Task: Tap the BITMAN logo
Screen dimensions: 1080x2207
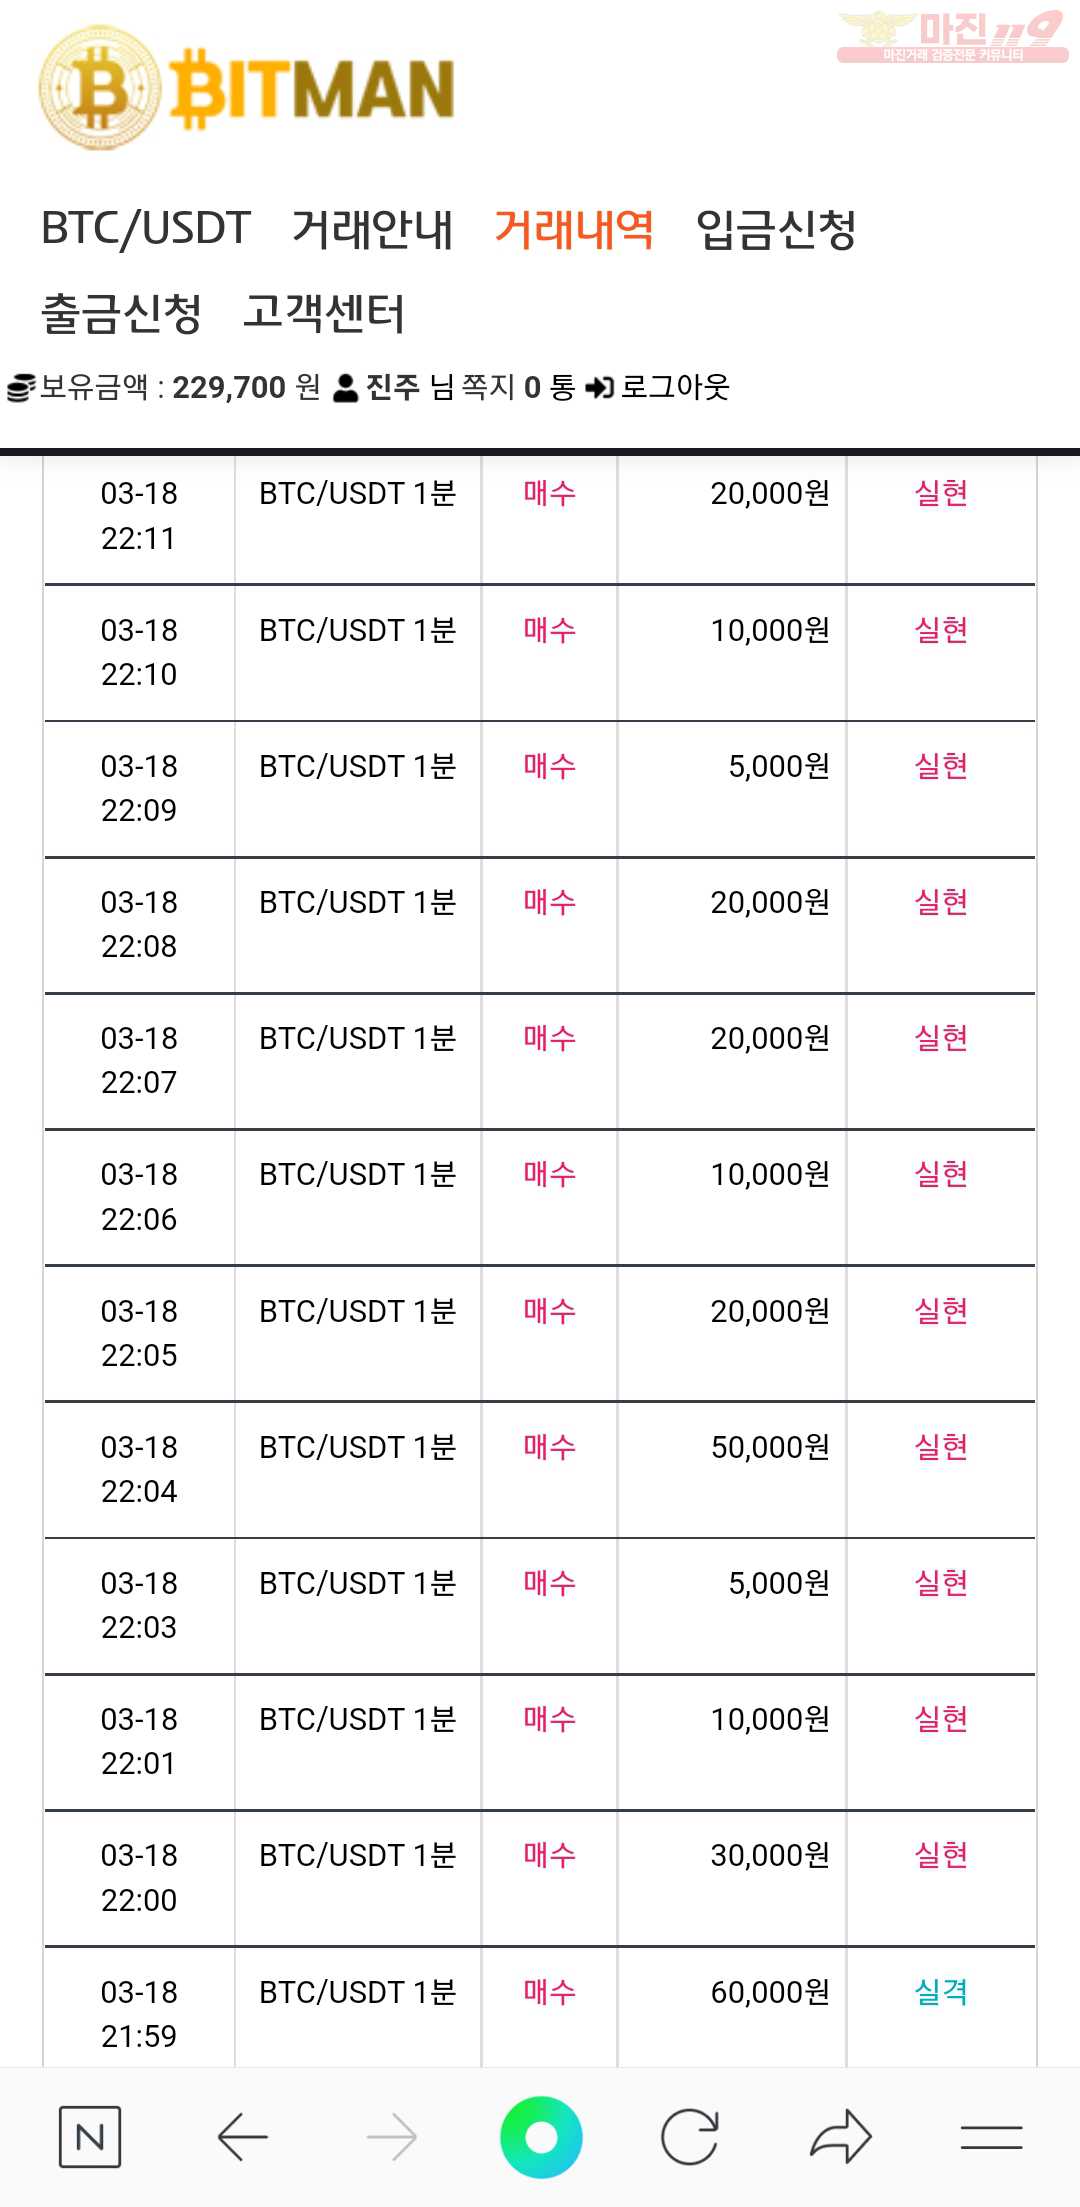Action: [x=247, y=88]
